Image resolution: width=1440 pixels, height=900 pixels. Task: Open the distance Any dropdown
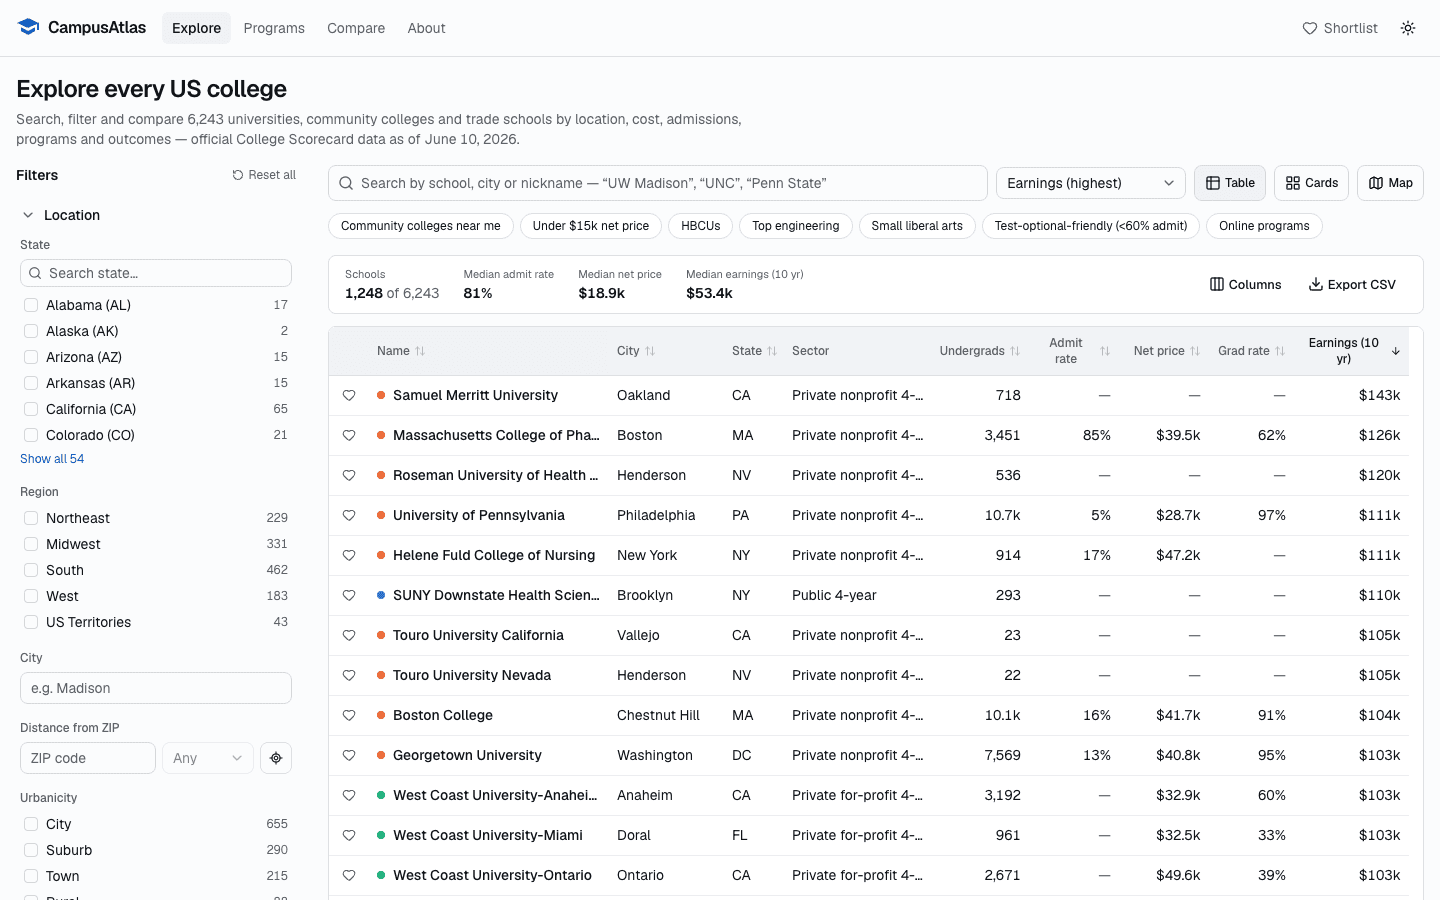(x=208, y=758)
